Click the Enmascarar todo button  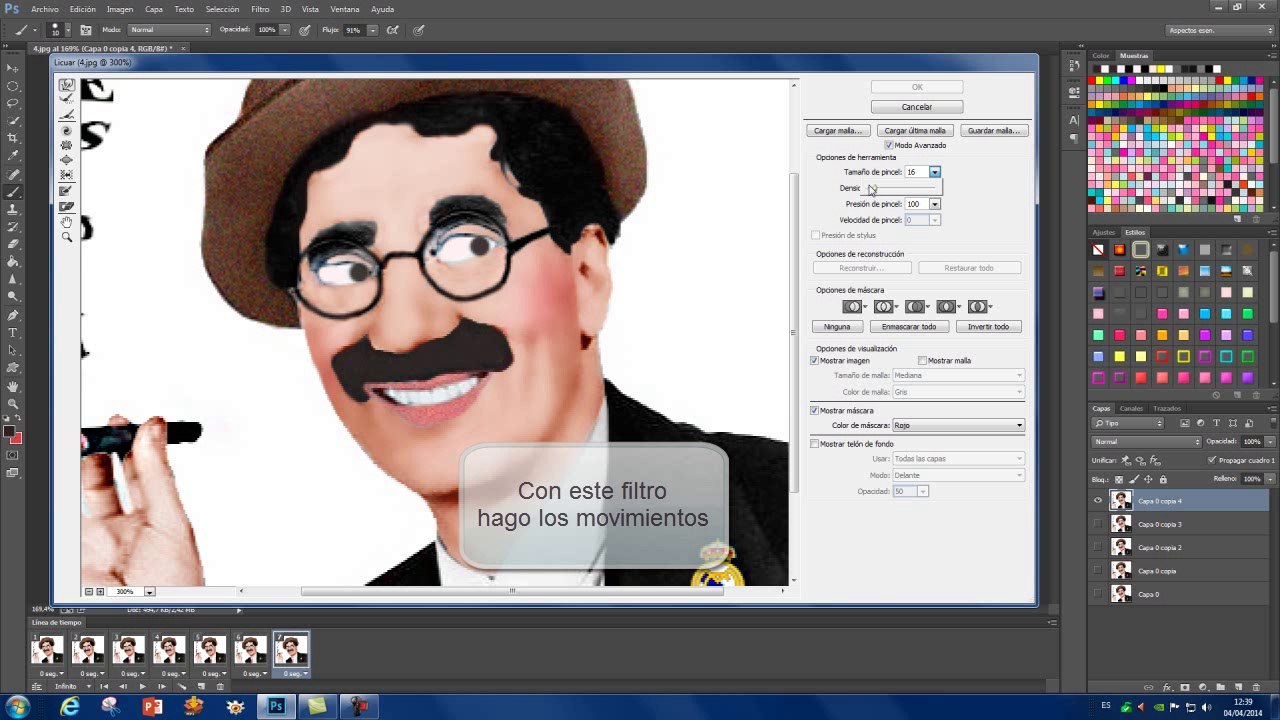click(909, 327)
